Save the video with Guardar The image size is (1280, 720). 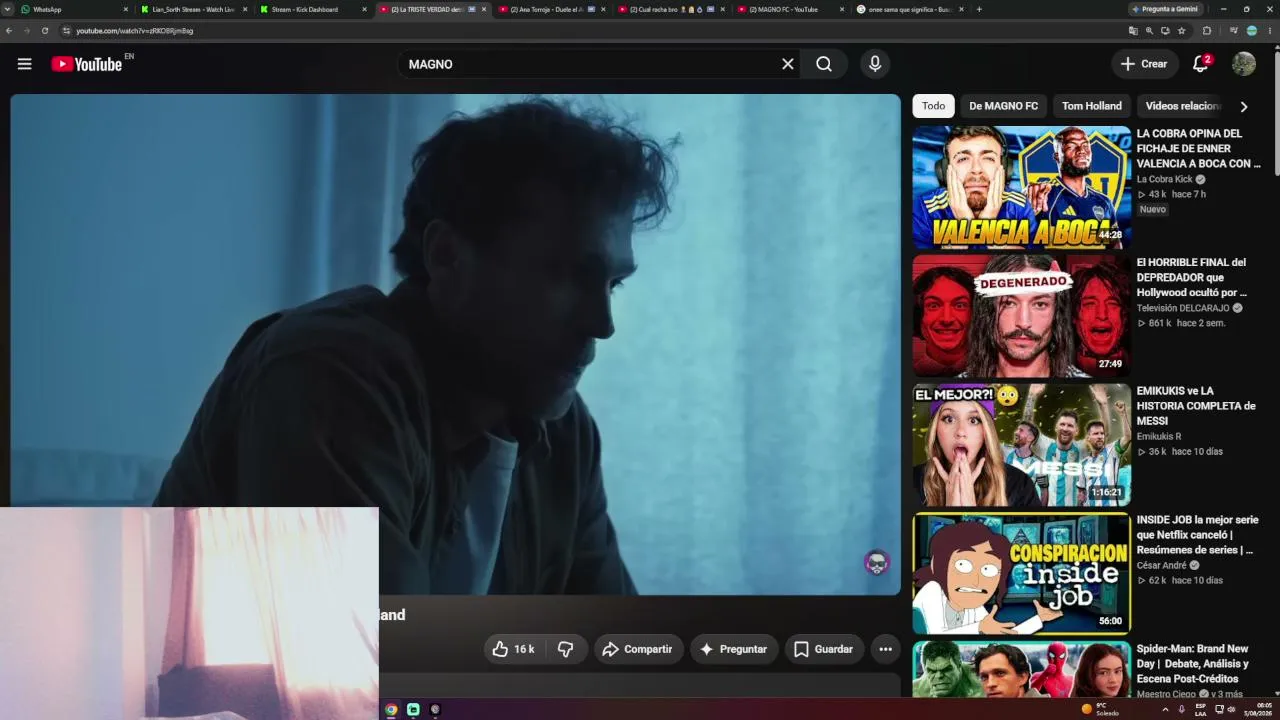tap(824, 649)
